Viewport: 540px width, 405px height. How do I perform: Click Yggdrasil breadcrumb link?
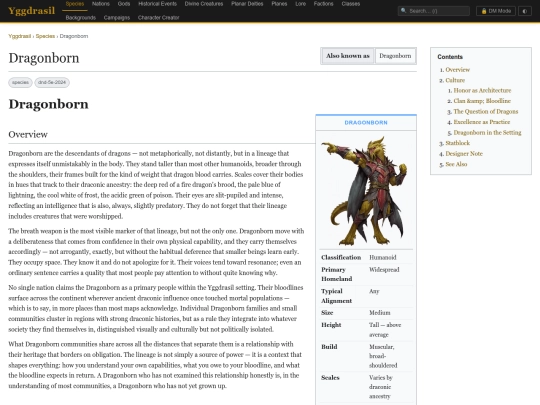20,36
